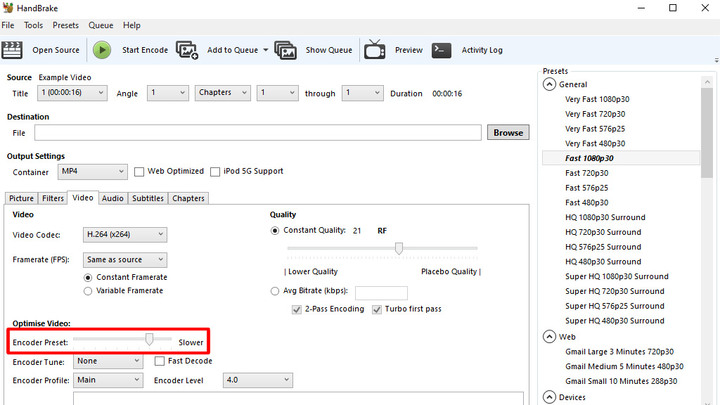
Task: Open the Encoder Level dropdown
Action: 258,380
